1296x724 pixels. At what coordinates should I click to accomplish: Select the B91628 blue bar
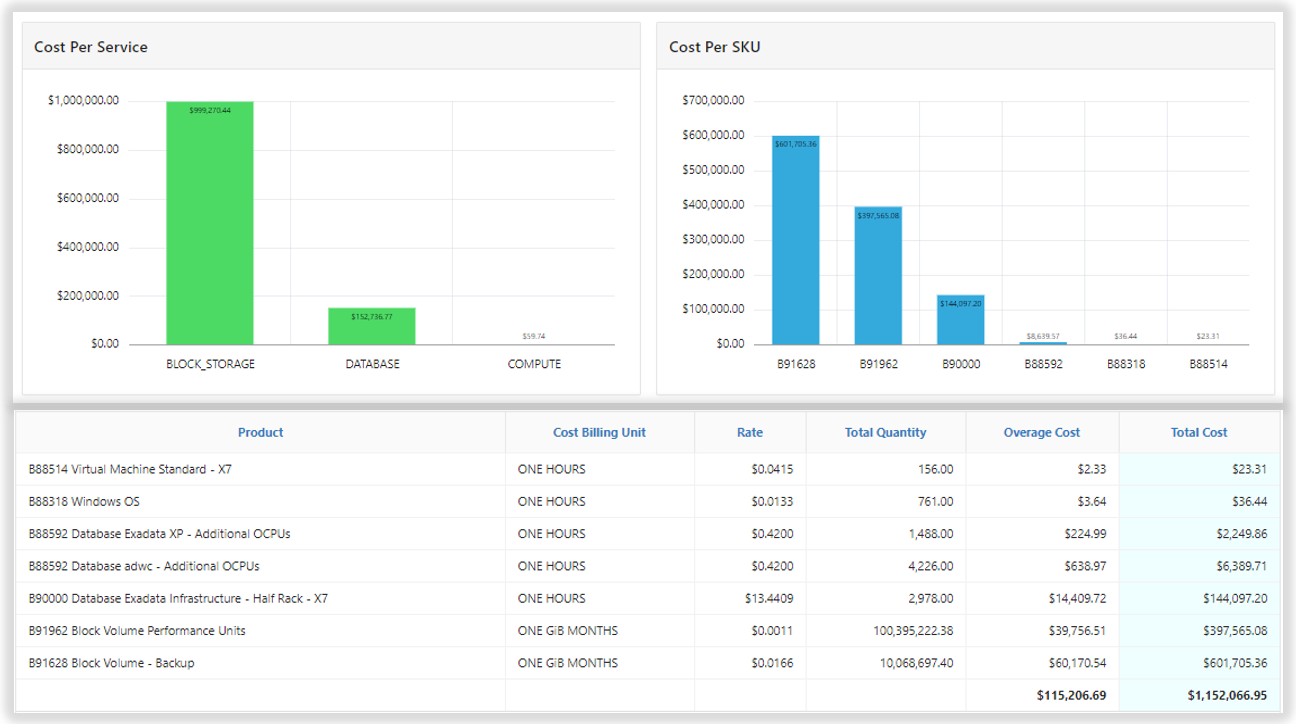(x=796, y=240)
